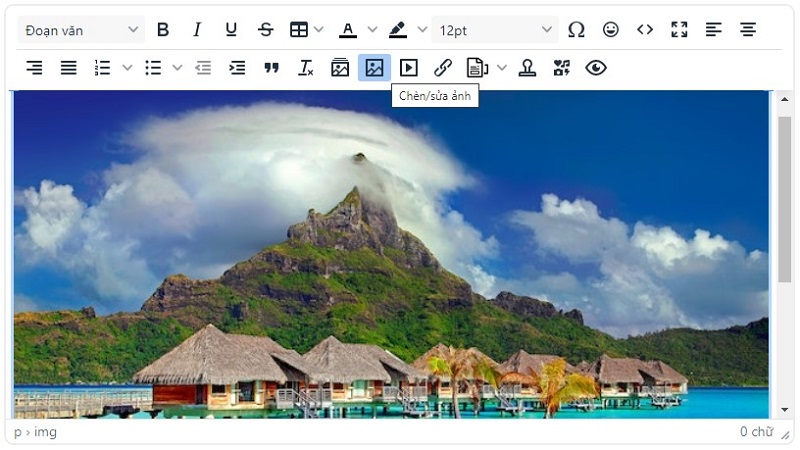Preview content with the eye icon
This screenshot has height=450, width=800.
pos(596,68)
